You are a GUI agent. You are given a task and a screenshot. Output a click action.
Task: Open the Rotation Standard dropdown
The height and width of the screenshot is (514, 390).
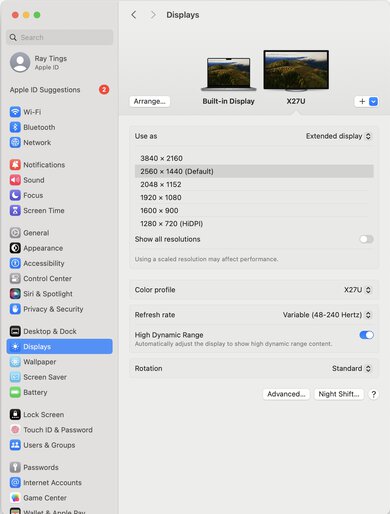point(351,368)
